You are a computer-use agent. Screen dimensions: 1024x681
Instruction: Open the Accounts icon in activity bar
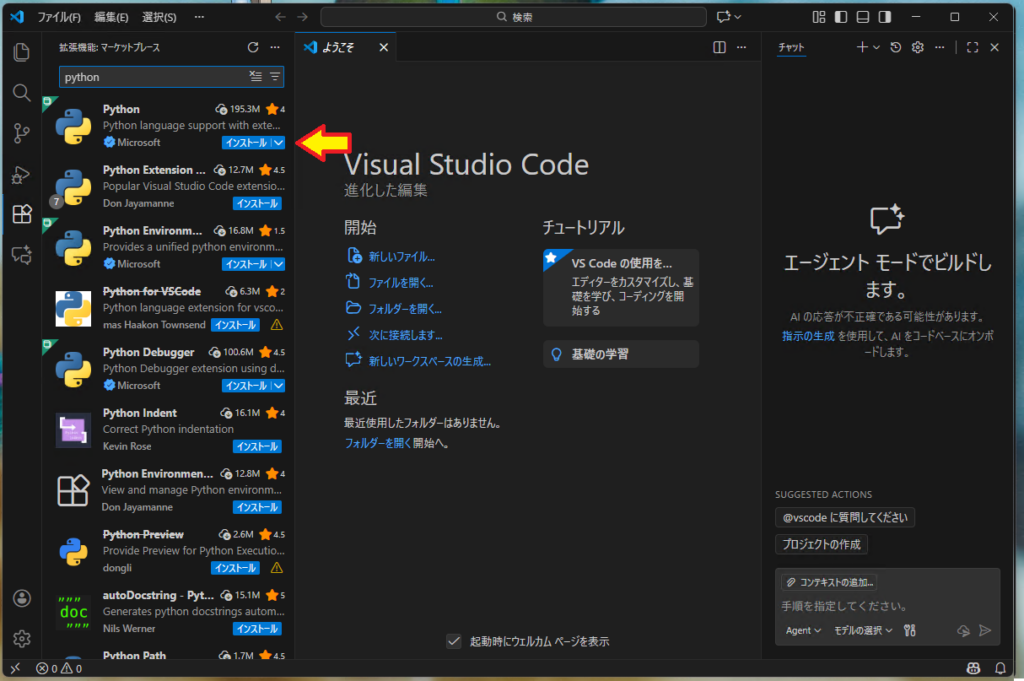click(21, 598)
